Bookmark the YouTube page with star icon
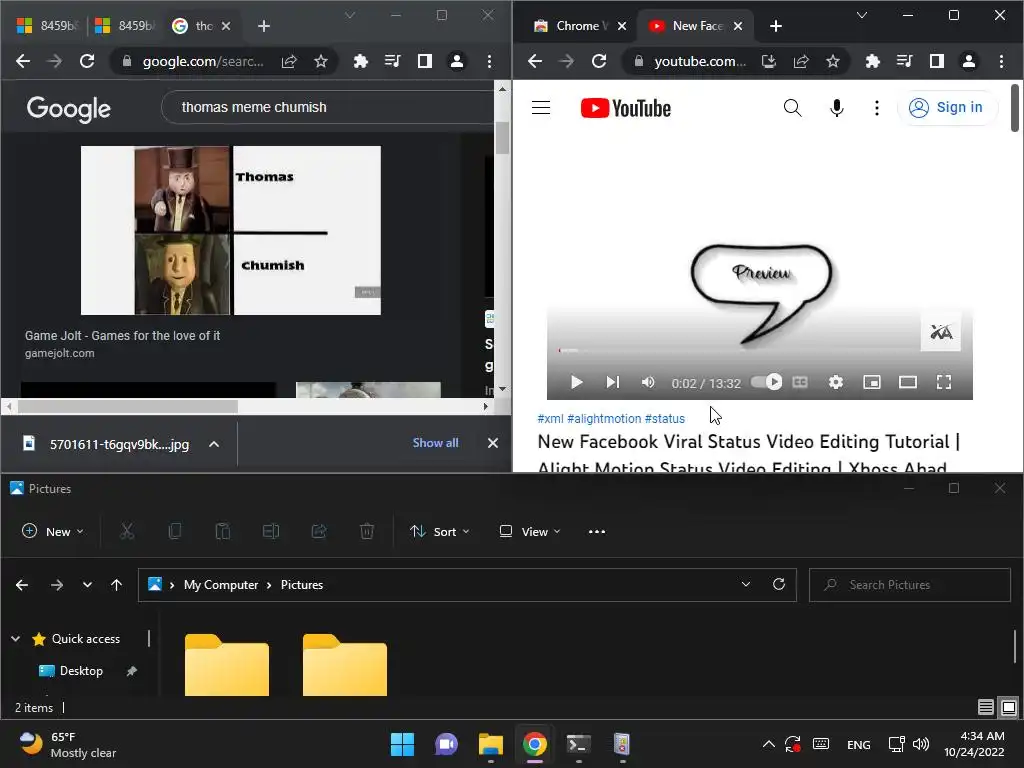This screenshot has height=768, width=1024. pos(833,61)
